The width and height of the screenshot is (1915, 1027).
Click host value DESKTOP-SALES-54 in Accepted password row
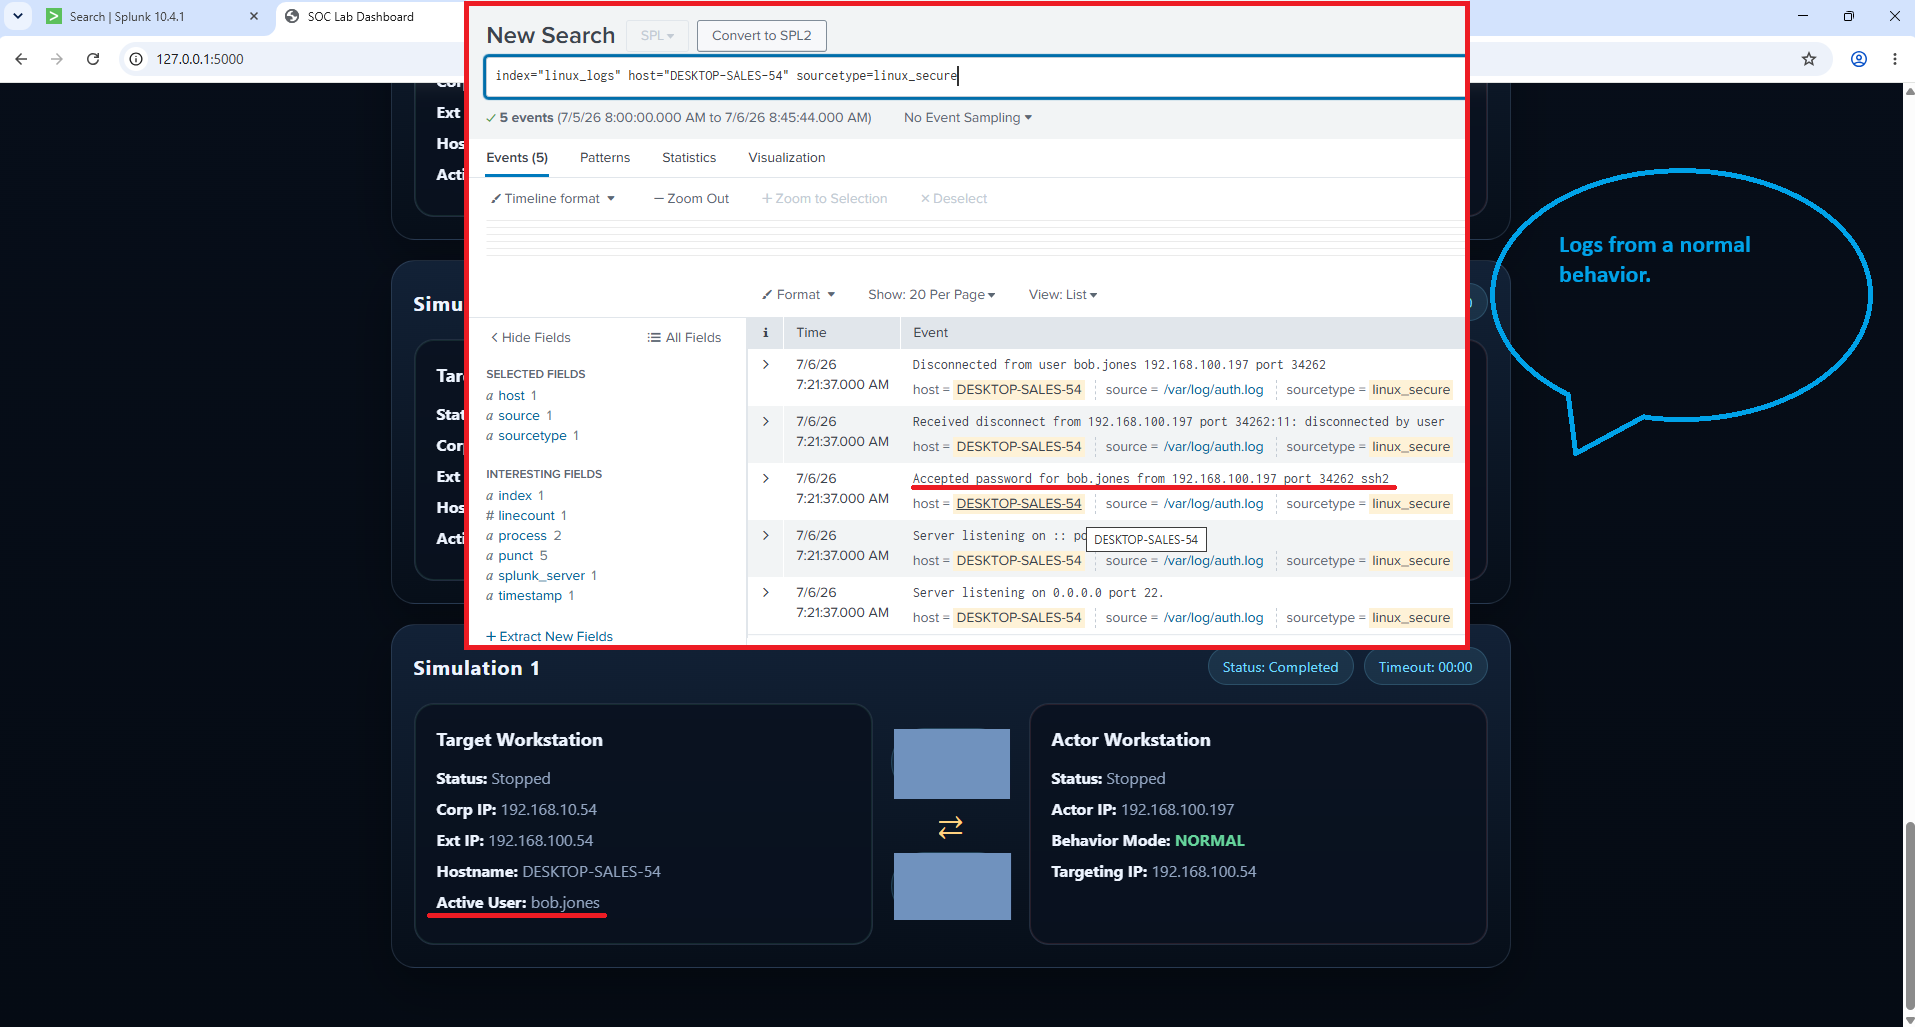coord(1019,504)
